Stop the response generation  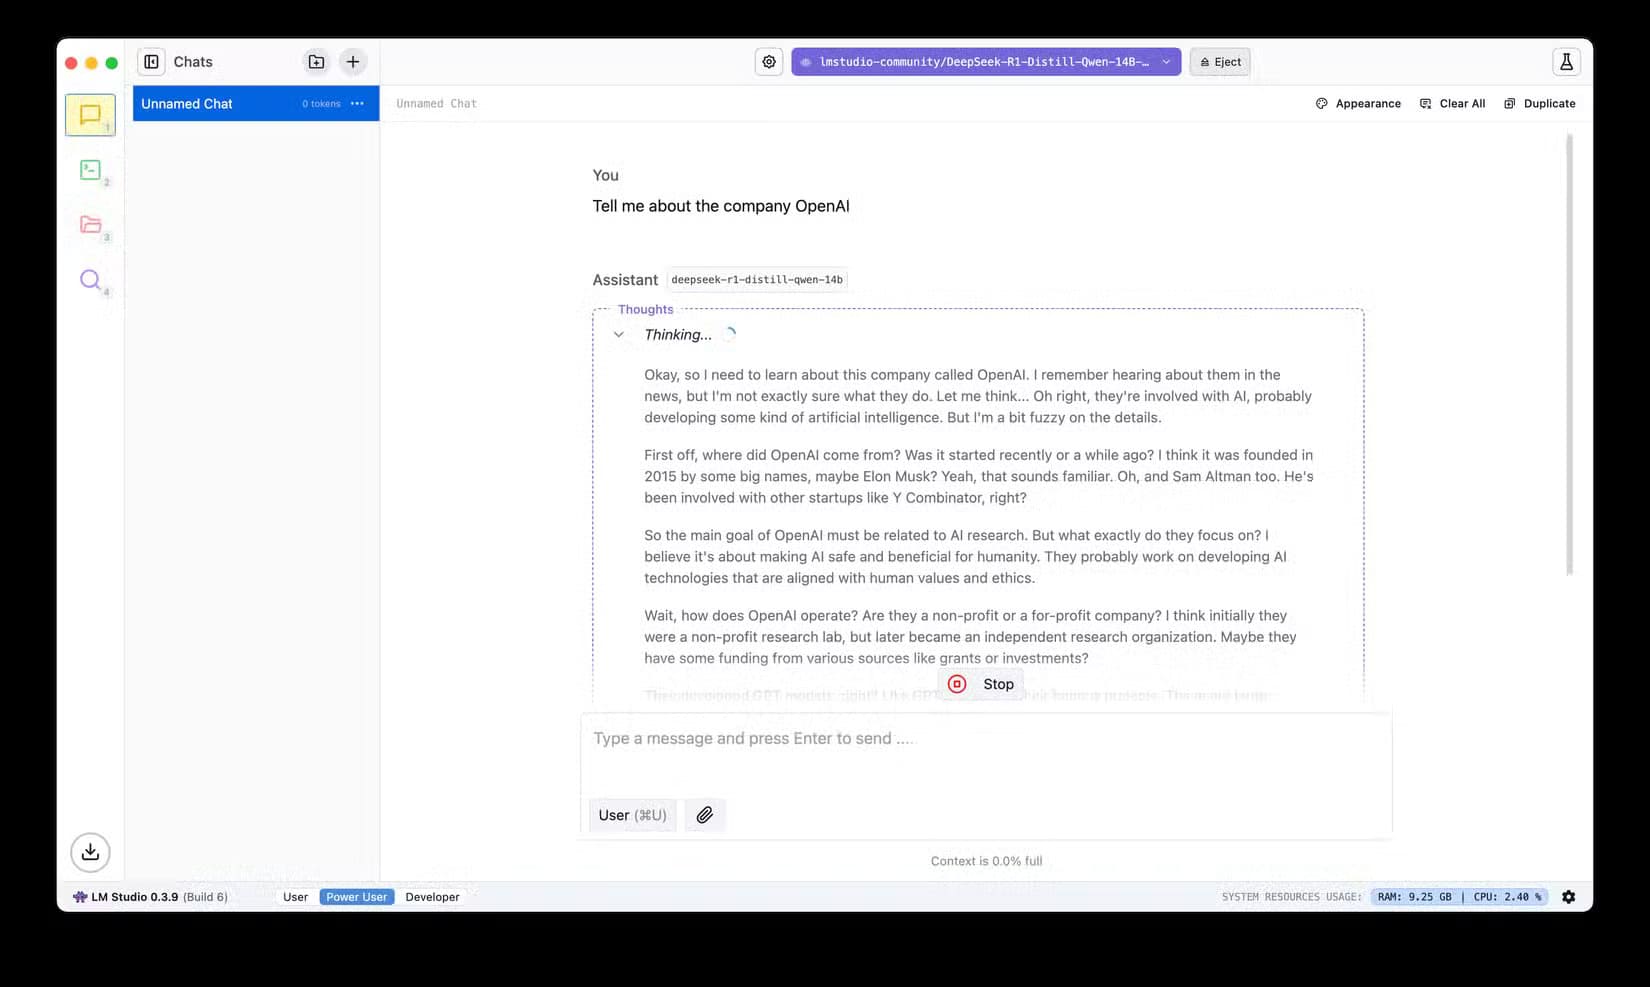coord(981,684)
